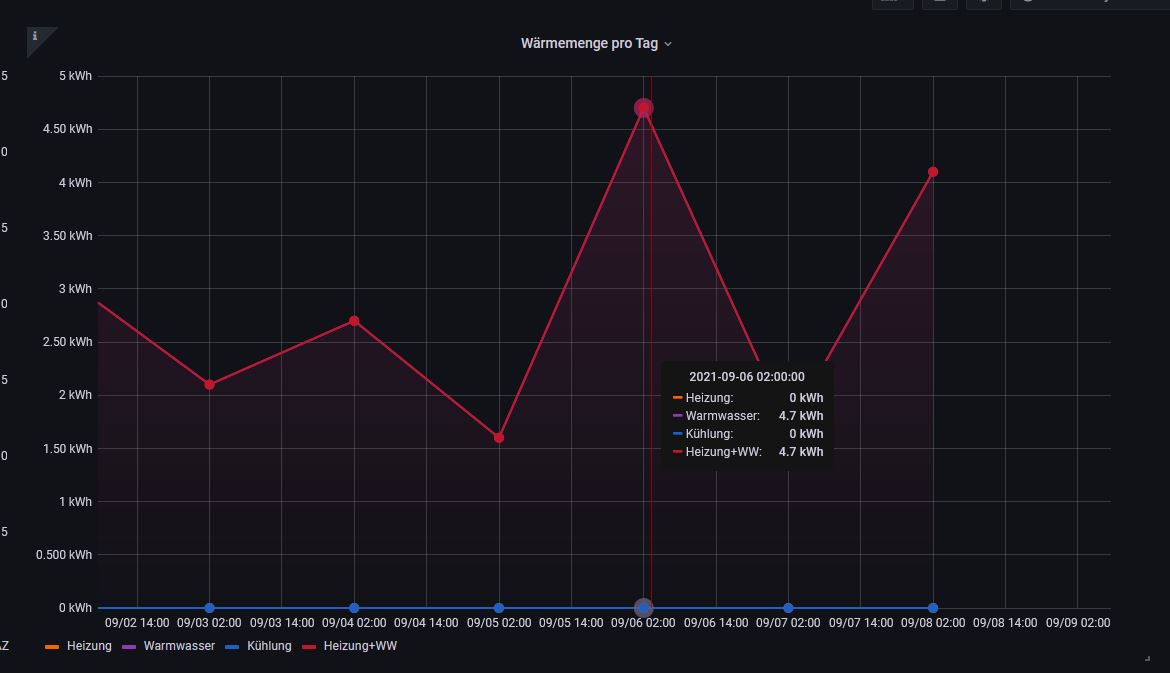Click the 5 kWh y-axis label
This screenshot has width=1170, height=673.
[x=75, y=75]
